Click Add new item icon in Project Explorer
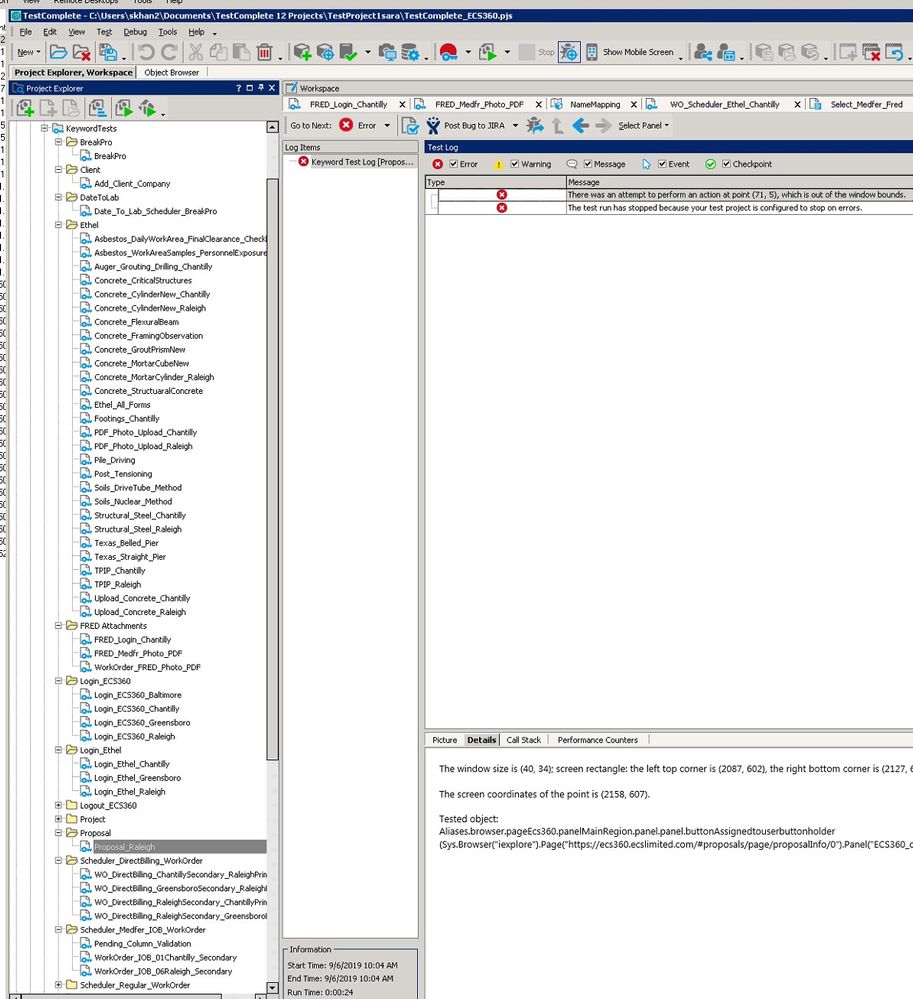 point(25,108)
